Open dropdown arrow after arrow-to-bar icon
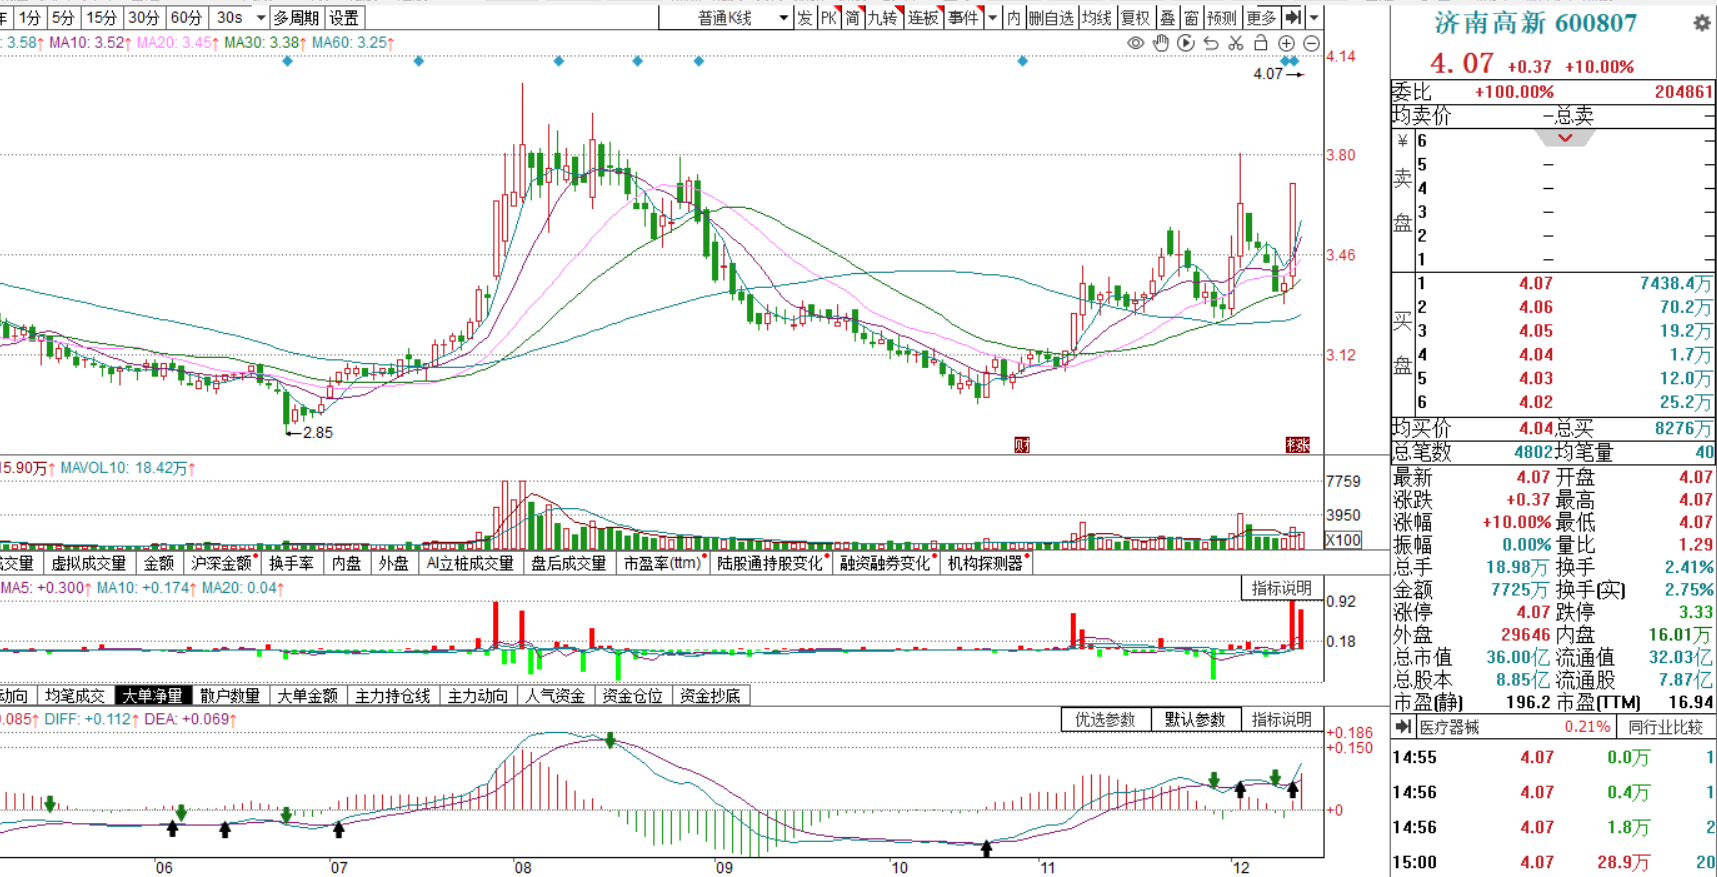1717x877 pixels. coord(1314,17)
